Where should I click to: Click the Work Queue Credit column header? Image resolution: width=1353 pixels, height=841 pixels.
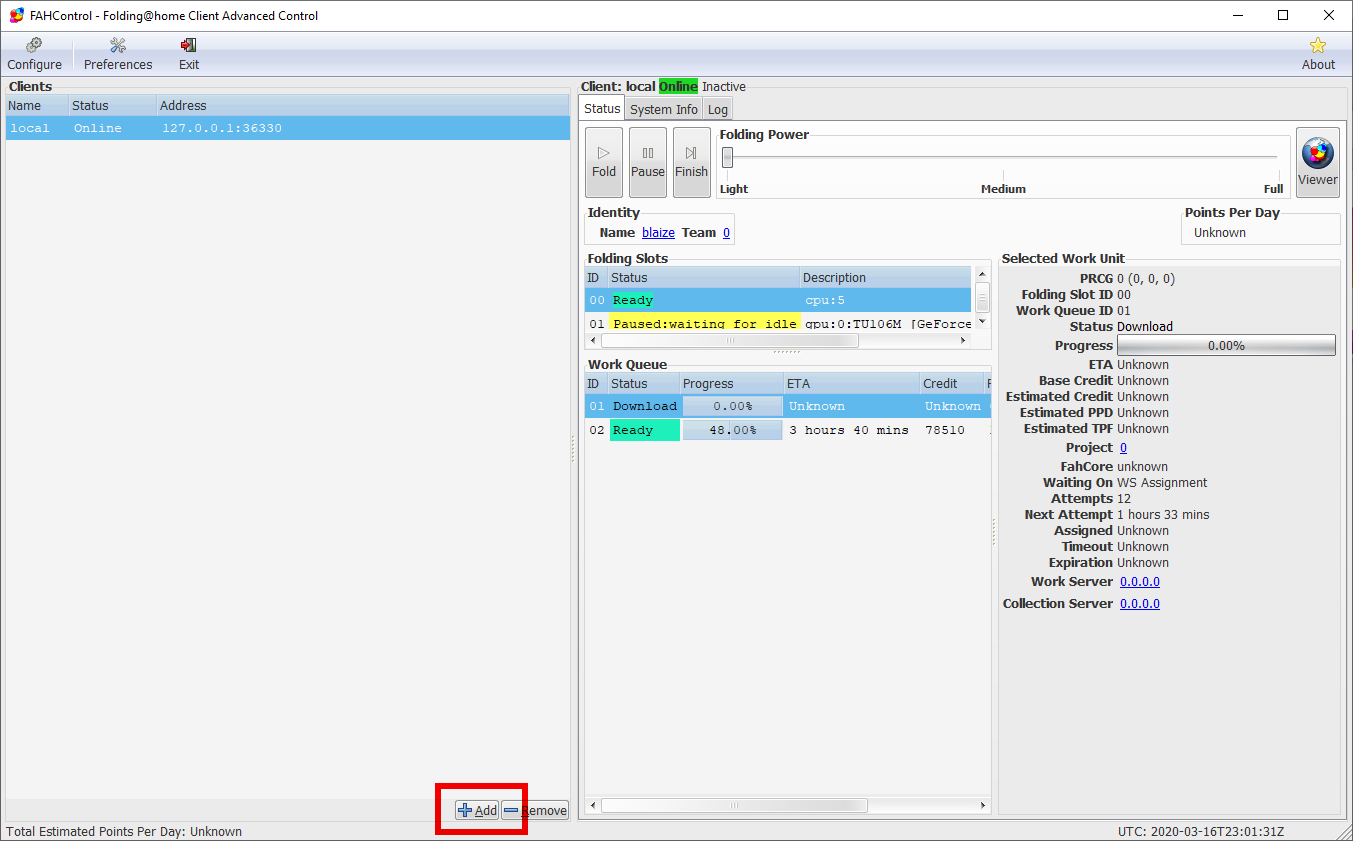(x=952, y=383)
